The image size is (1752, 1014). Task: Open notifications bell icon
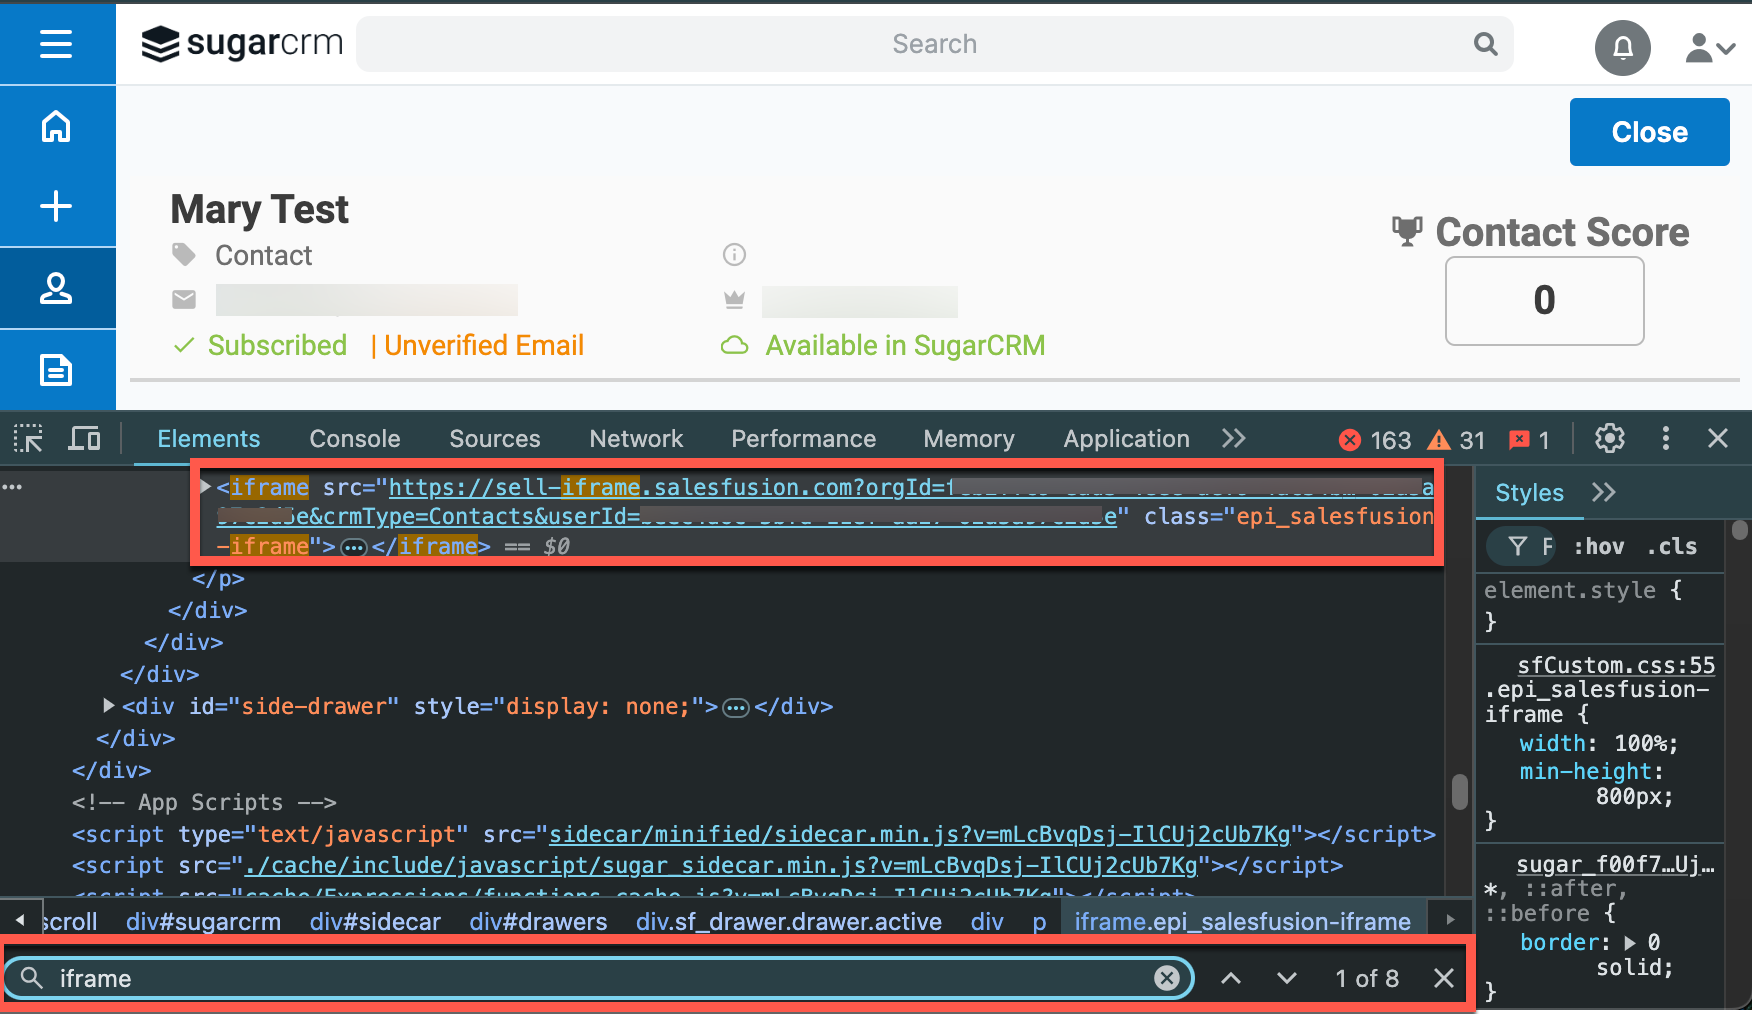(x=1622, y=47)
